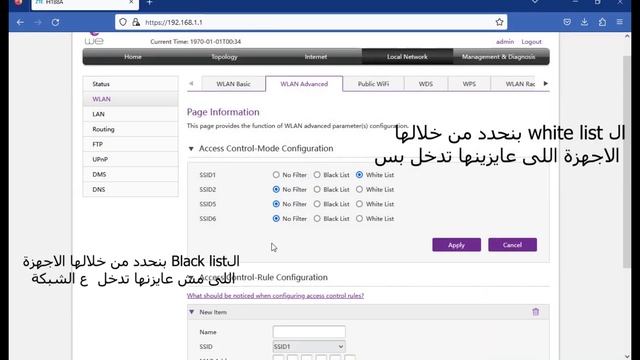The width and height of the screenshot is (640, 360).
Task: Open the Local Network menu
Action: (x=407, y=57)
